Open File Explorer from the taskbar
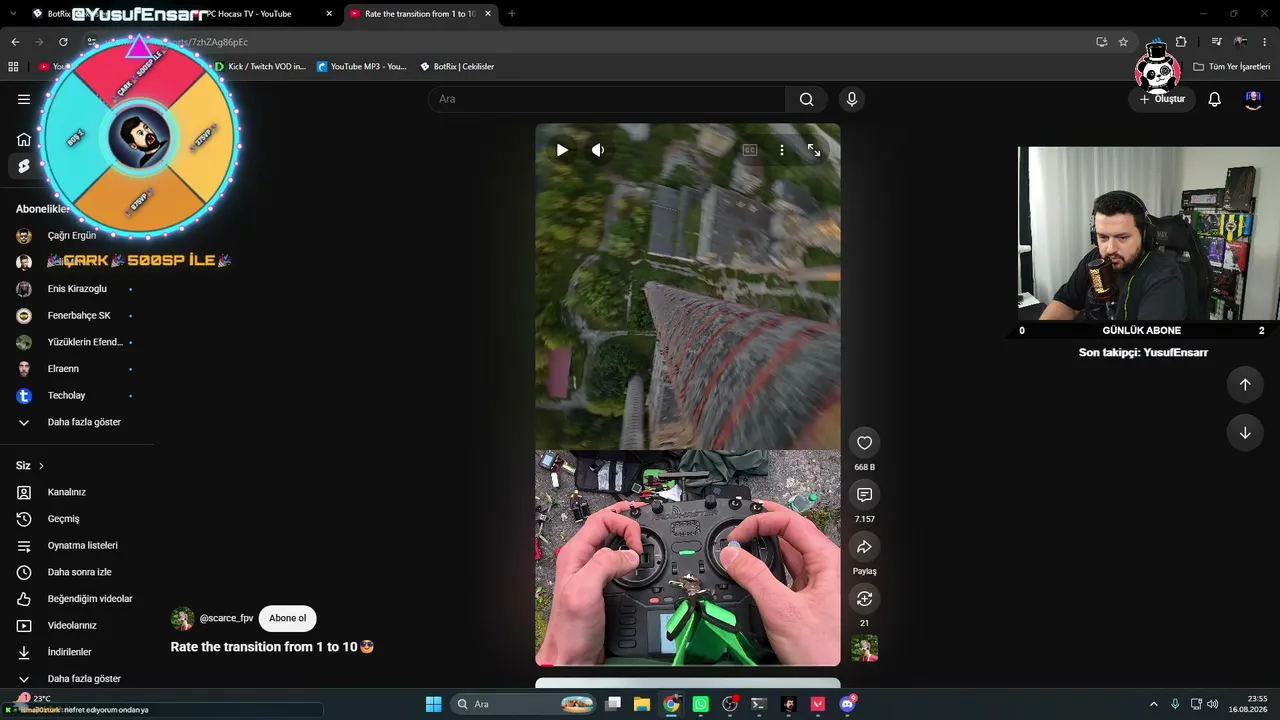The width and height of the screenshot is (1280, 720). [x=642, y=704]
